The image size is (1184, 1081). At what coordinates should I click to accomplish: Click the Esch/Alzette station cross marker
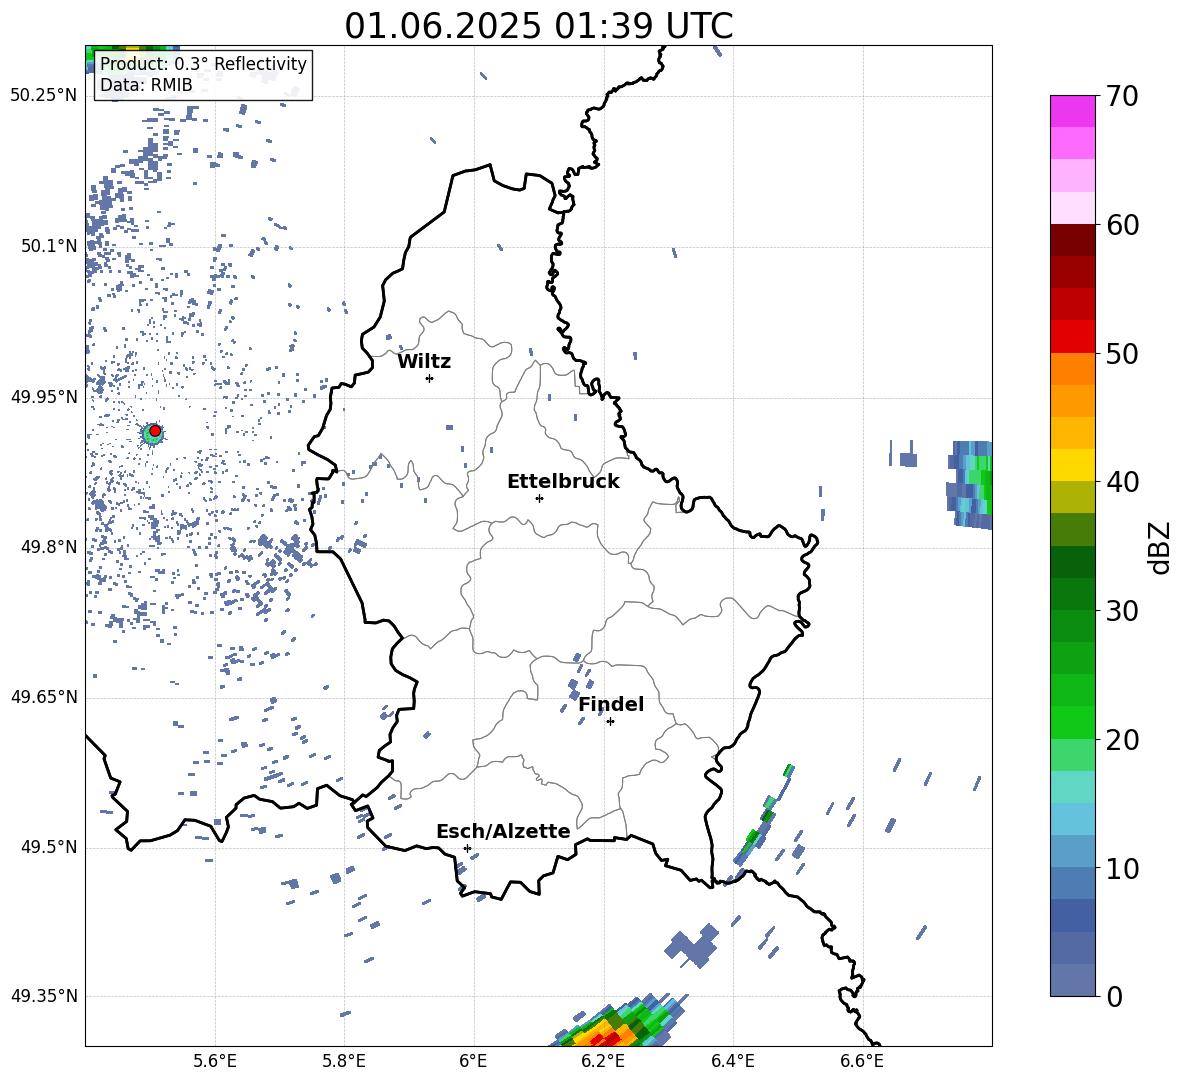point(467,848)
